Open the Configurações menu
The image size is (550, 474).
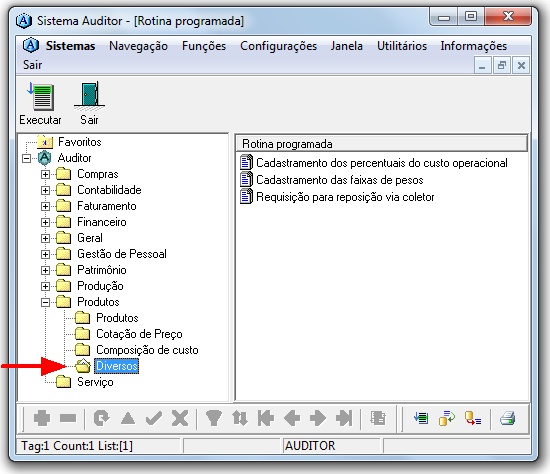pyautogui.click(x=278, y=46)
